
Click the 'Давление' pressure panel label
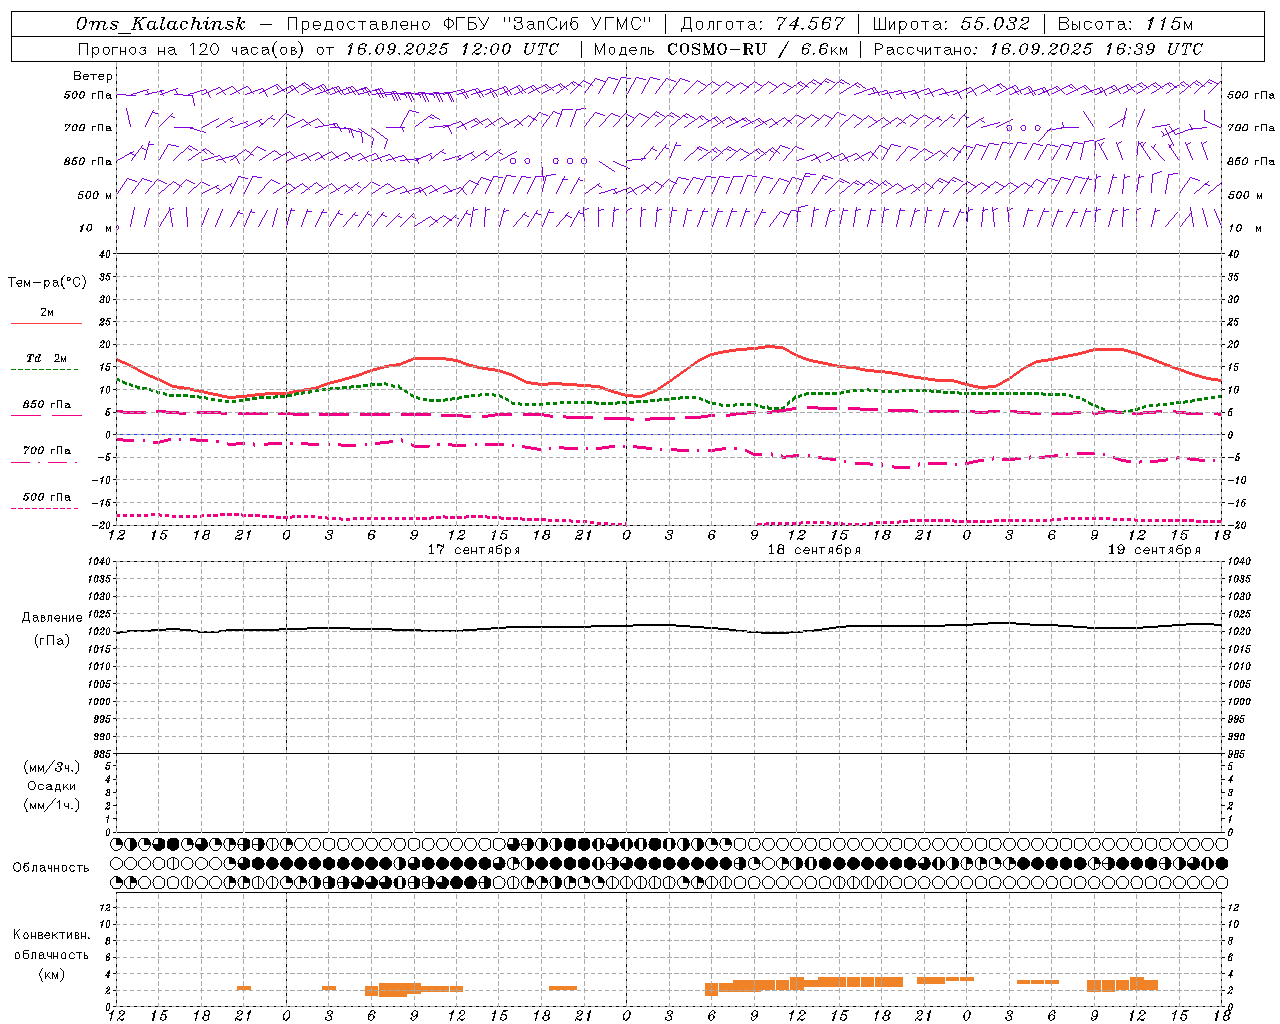(52, 618)
